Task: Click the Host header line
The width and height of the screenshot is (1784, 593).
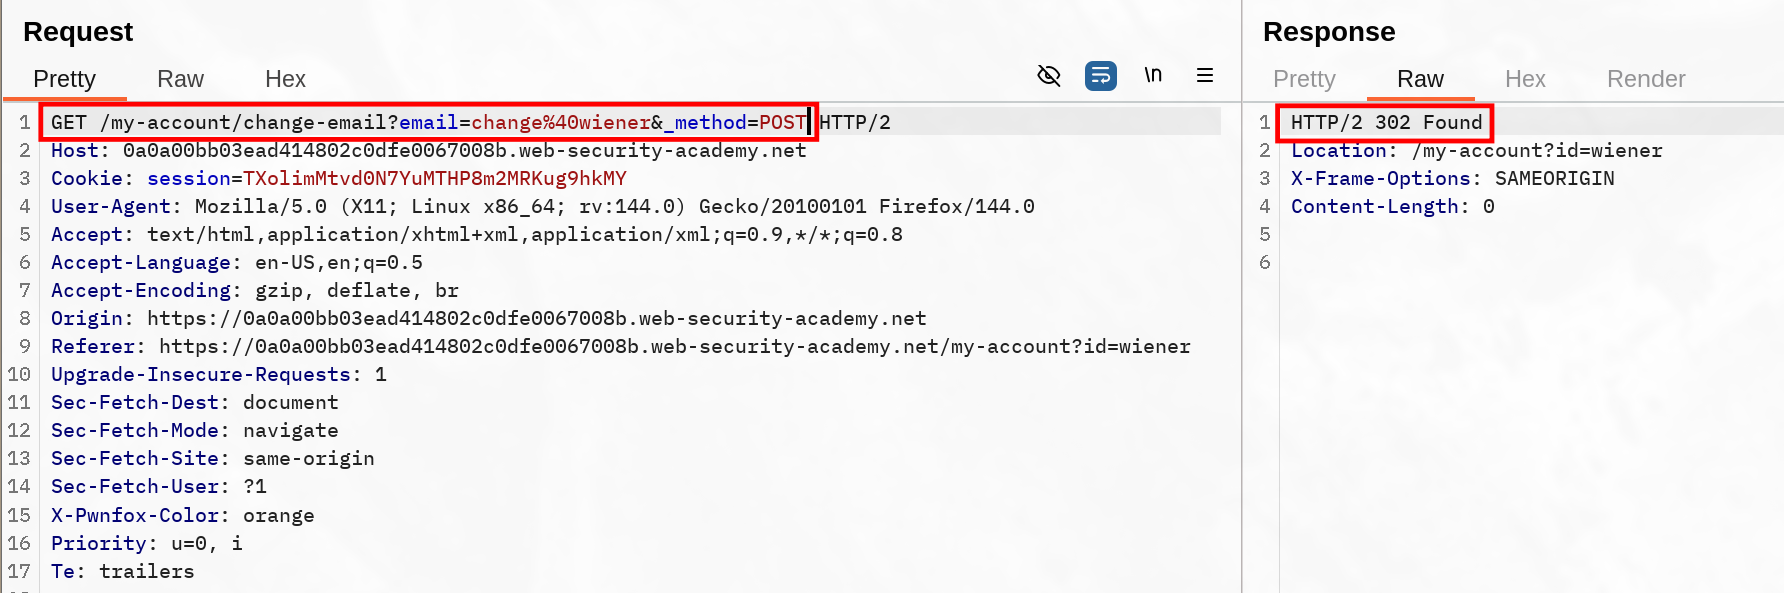Action: (428, 150)
